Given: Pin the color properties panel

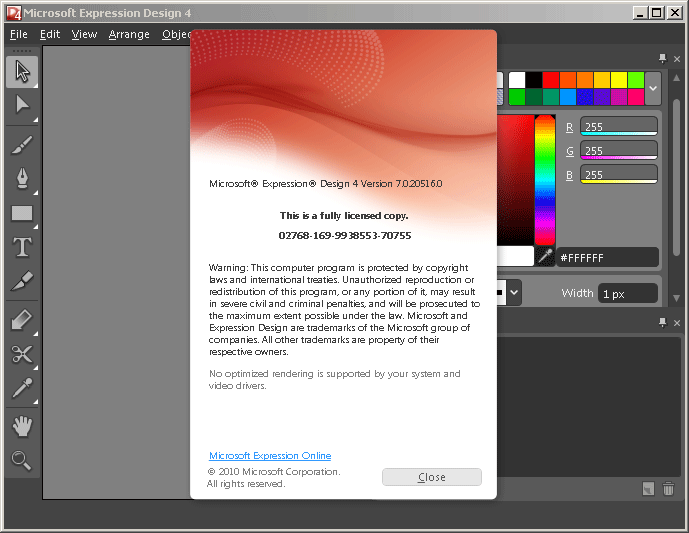Looking at the screenshot, I should coord(662,58).
